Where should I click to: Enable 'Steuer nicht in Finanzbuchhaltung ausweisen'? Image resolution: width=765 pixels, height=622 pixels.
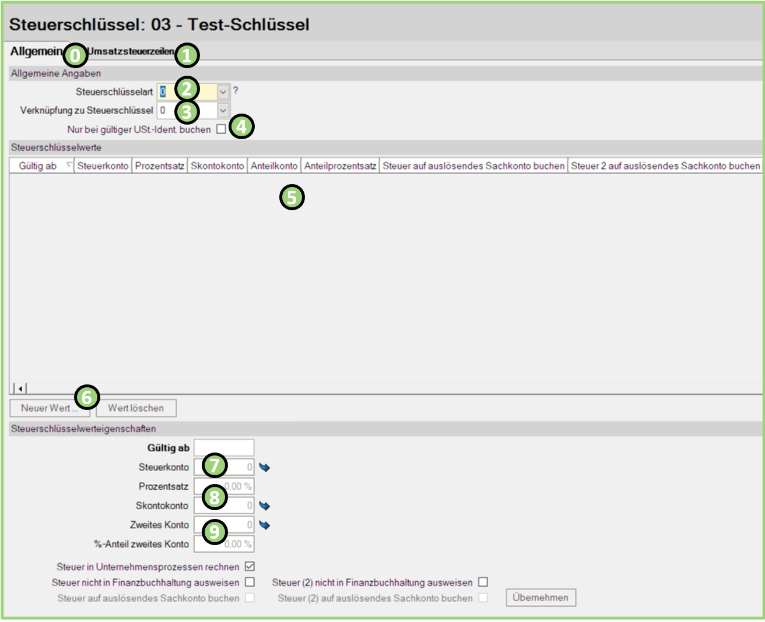(x=249, y=582)
